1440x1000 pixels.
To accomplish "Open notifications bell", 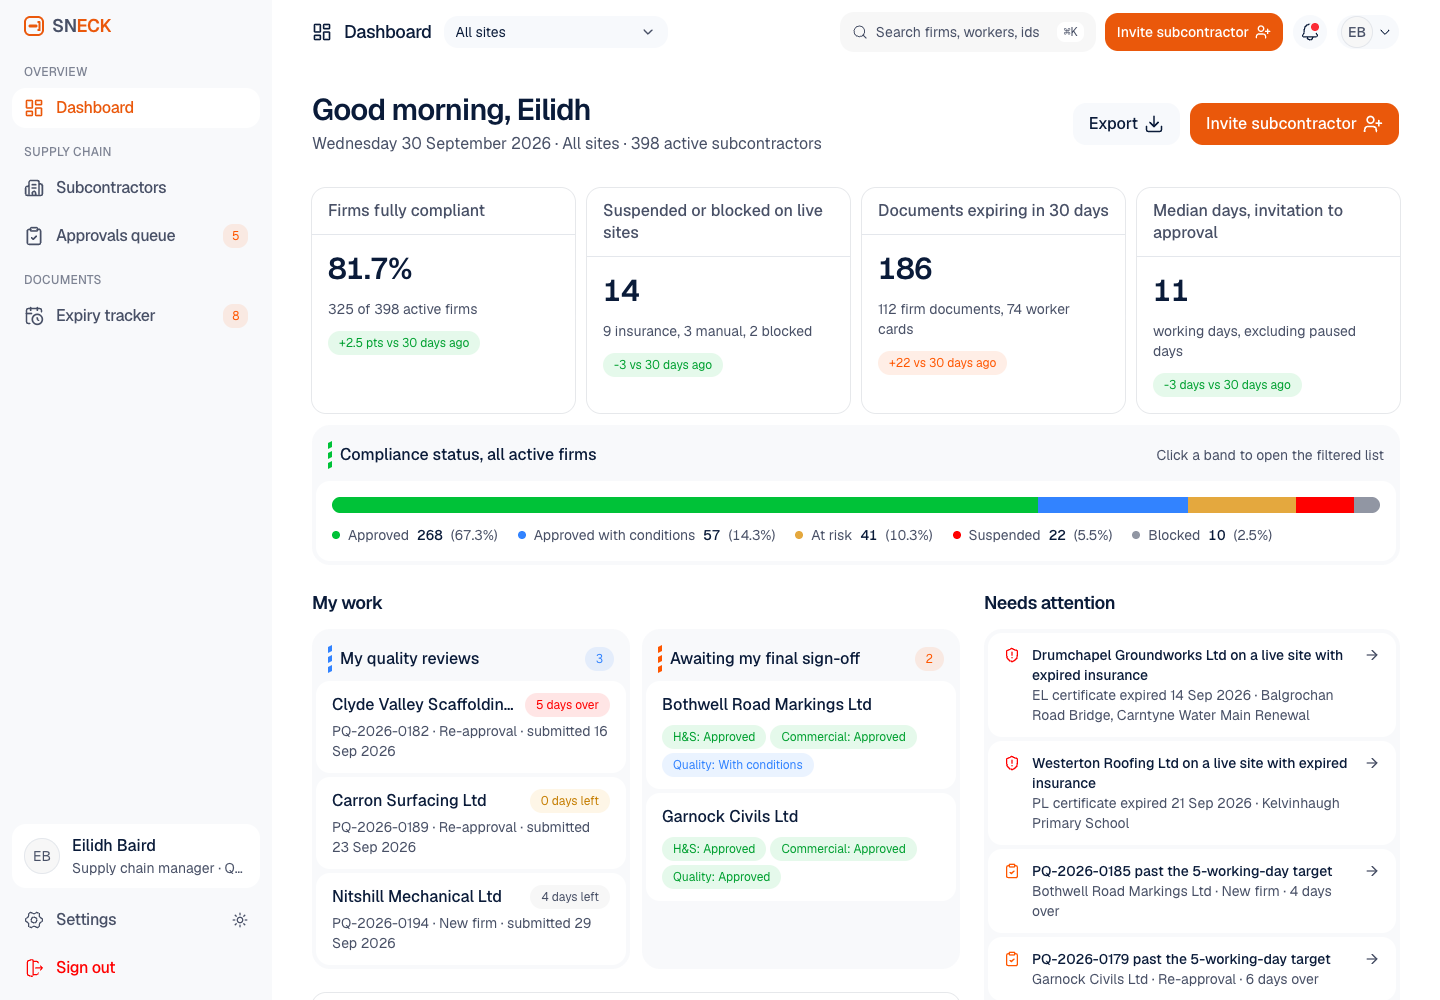I will point(1310,32).
